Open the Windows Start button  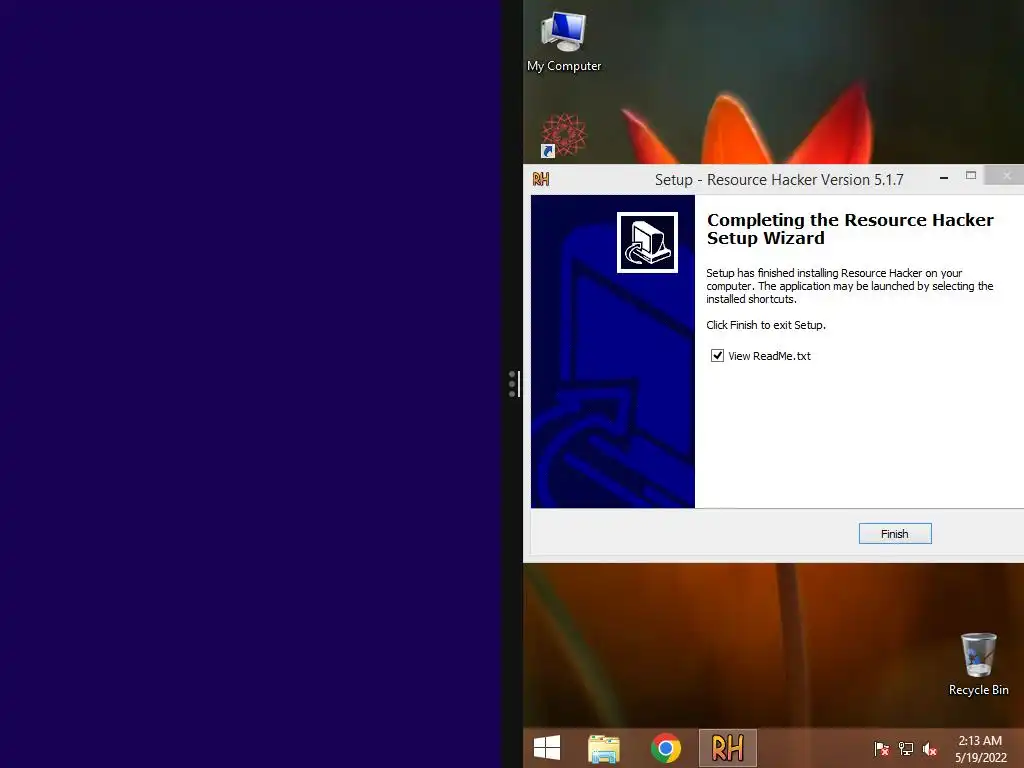coord(547,748)
